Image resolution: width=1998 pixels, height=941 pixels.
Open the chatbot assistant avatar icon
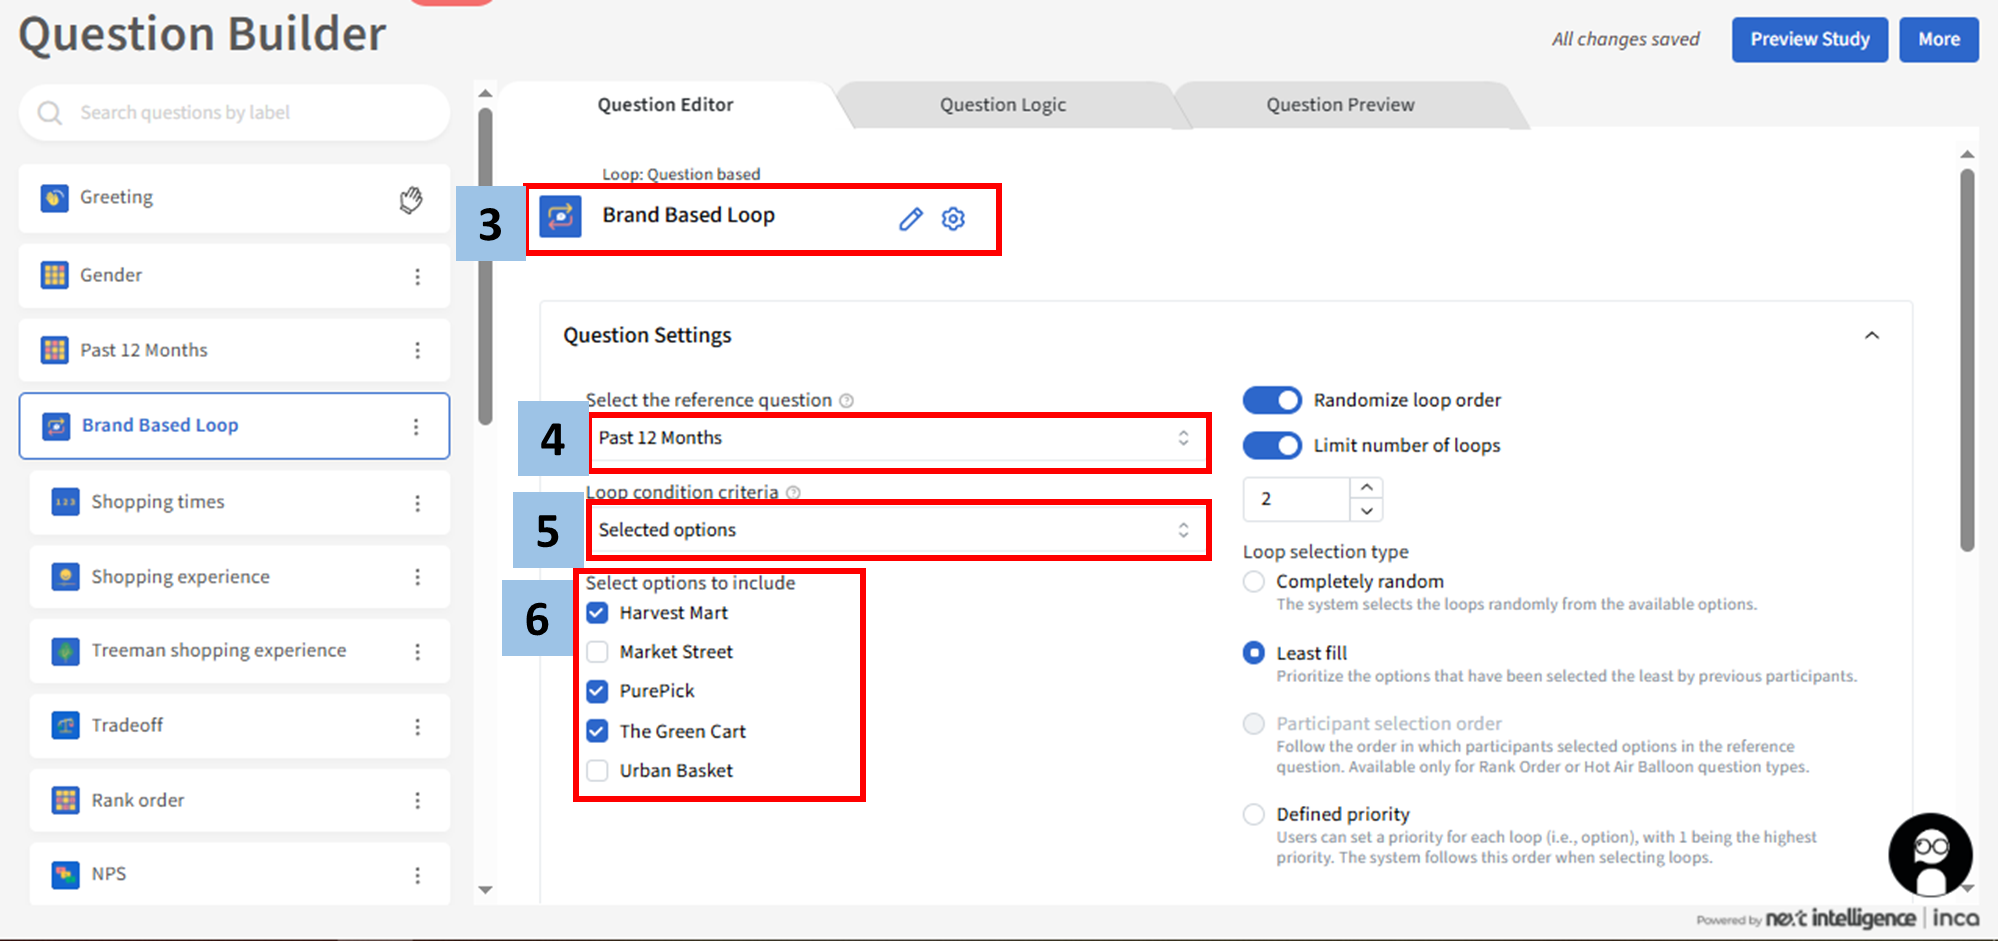[1929, 856]
